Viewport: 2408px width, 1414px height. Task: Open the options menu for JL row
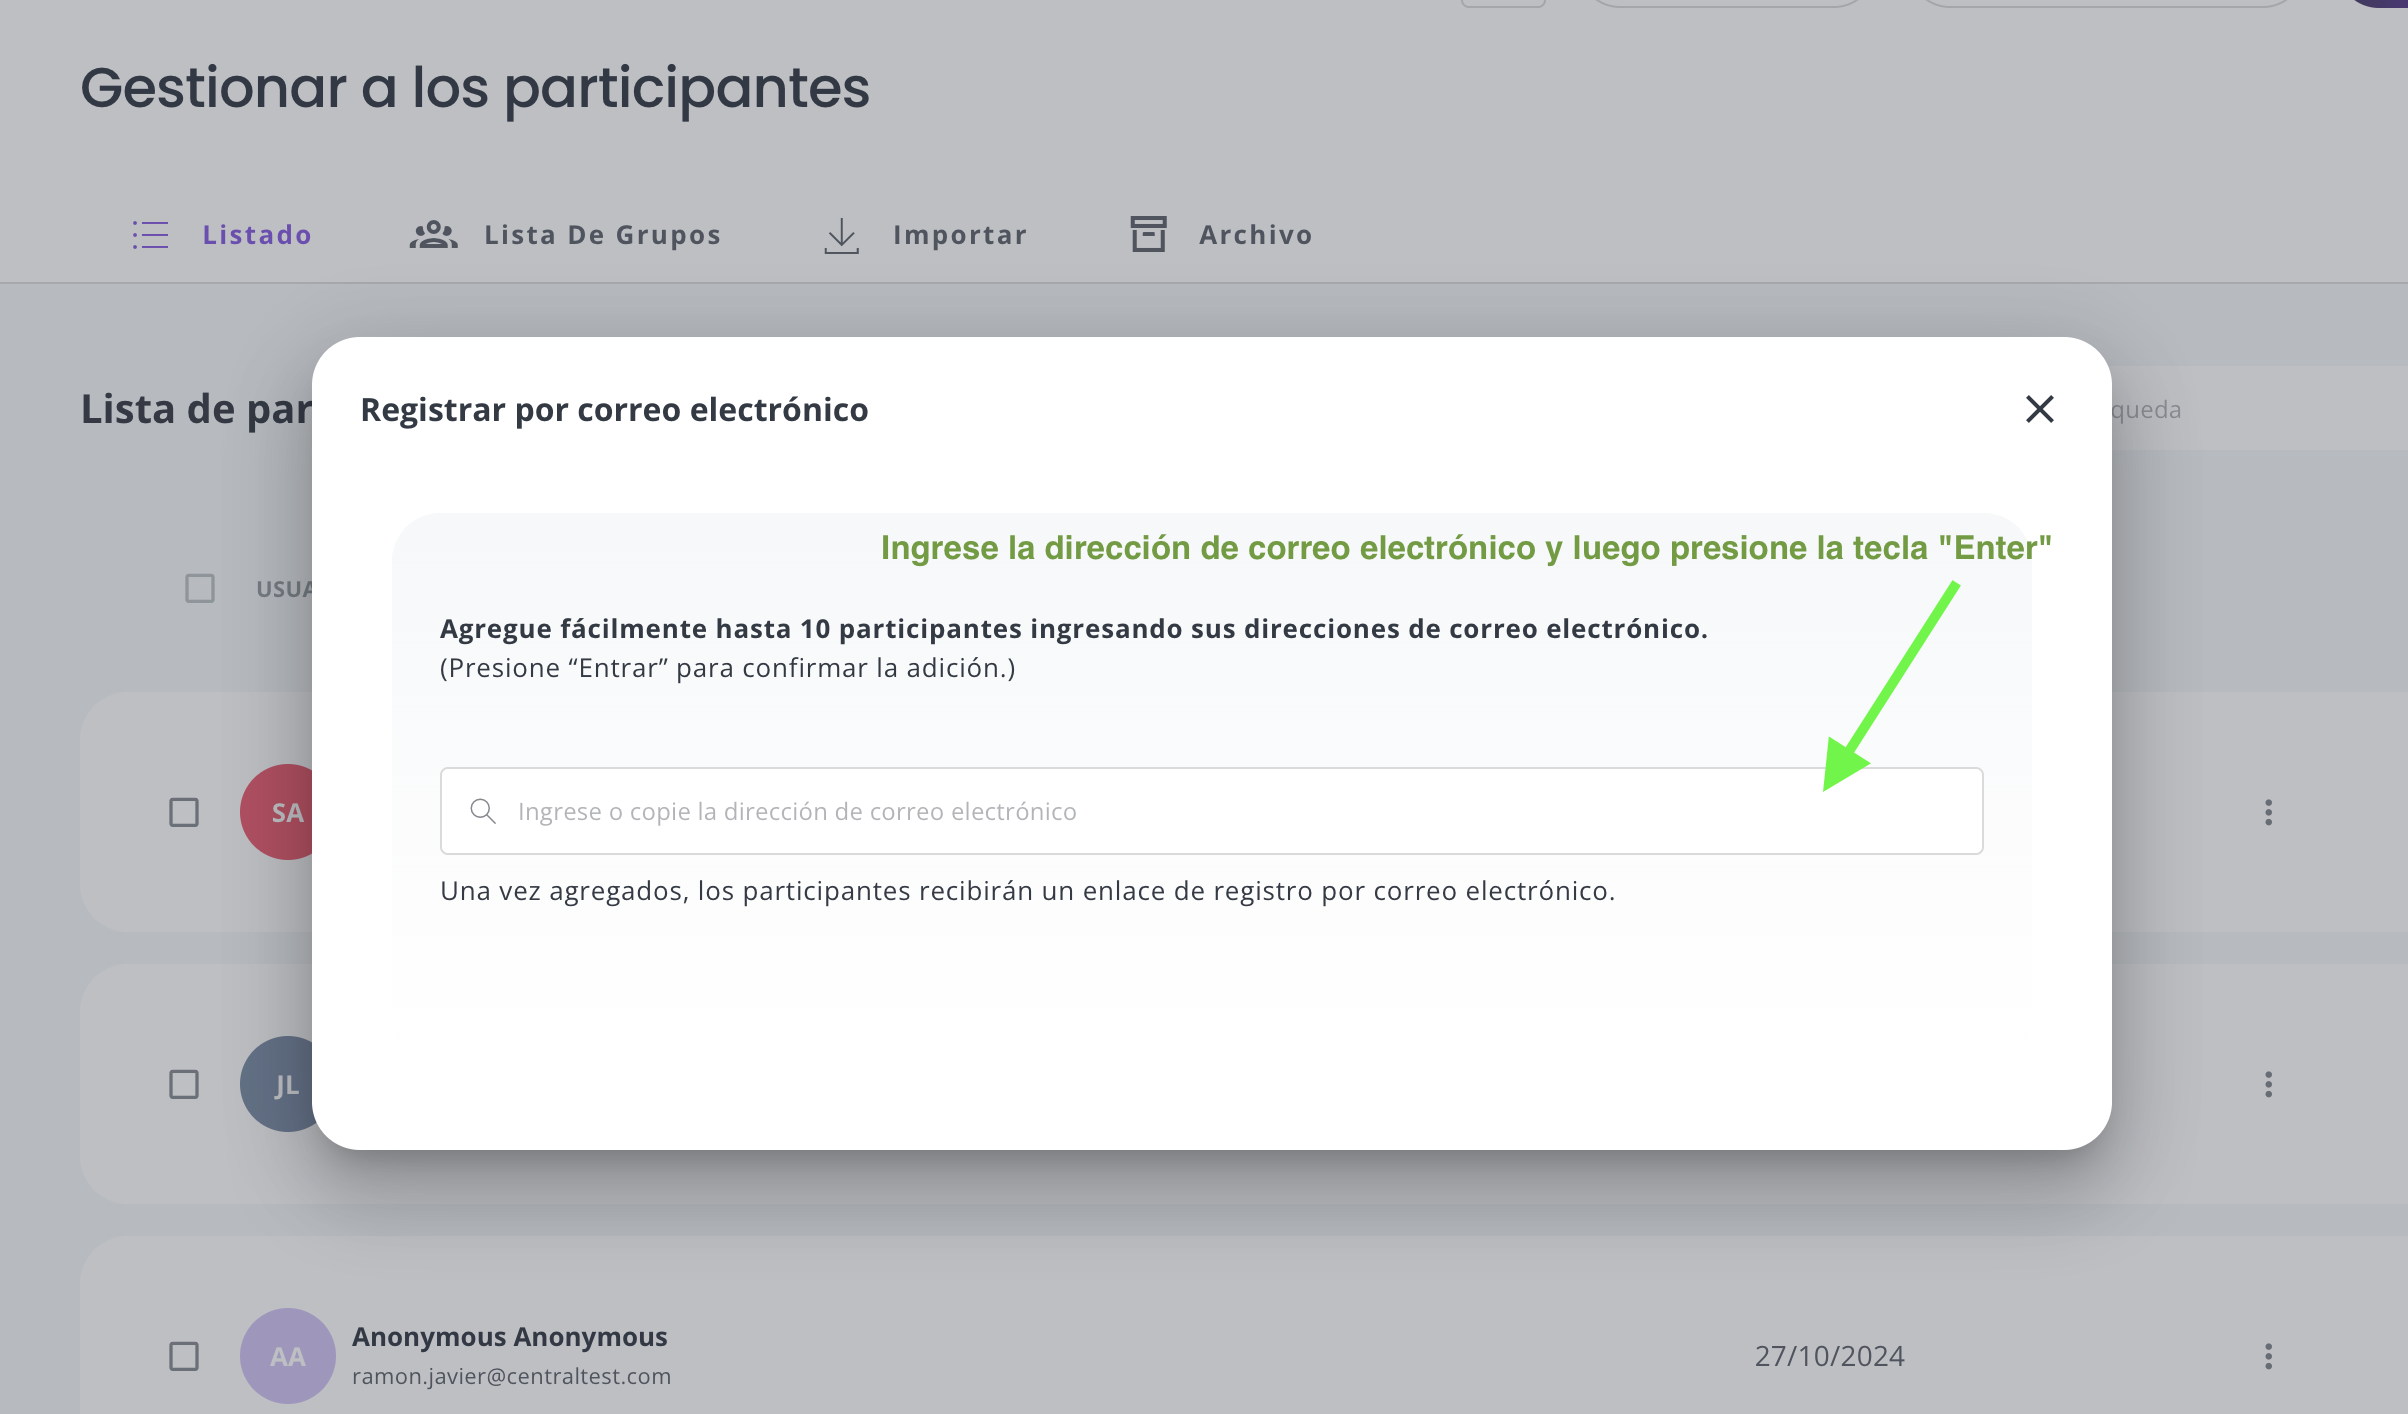coord(2268,1084)
